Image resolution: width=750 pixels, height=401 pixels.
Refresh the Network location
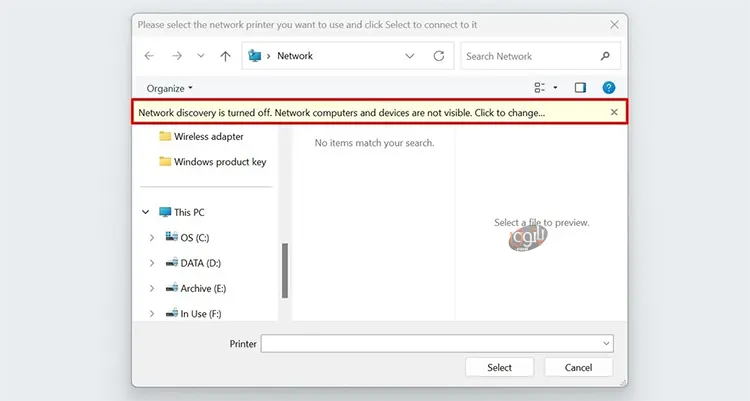(438, 56)
